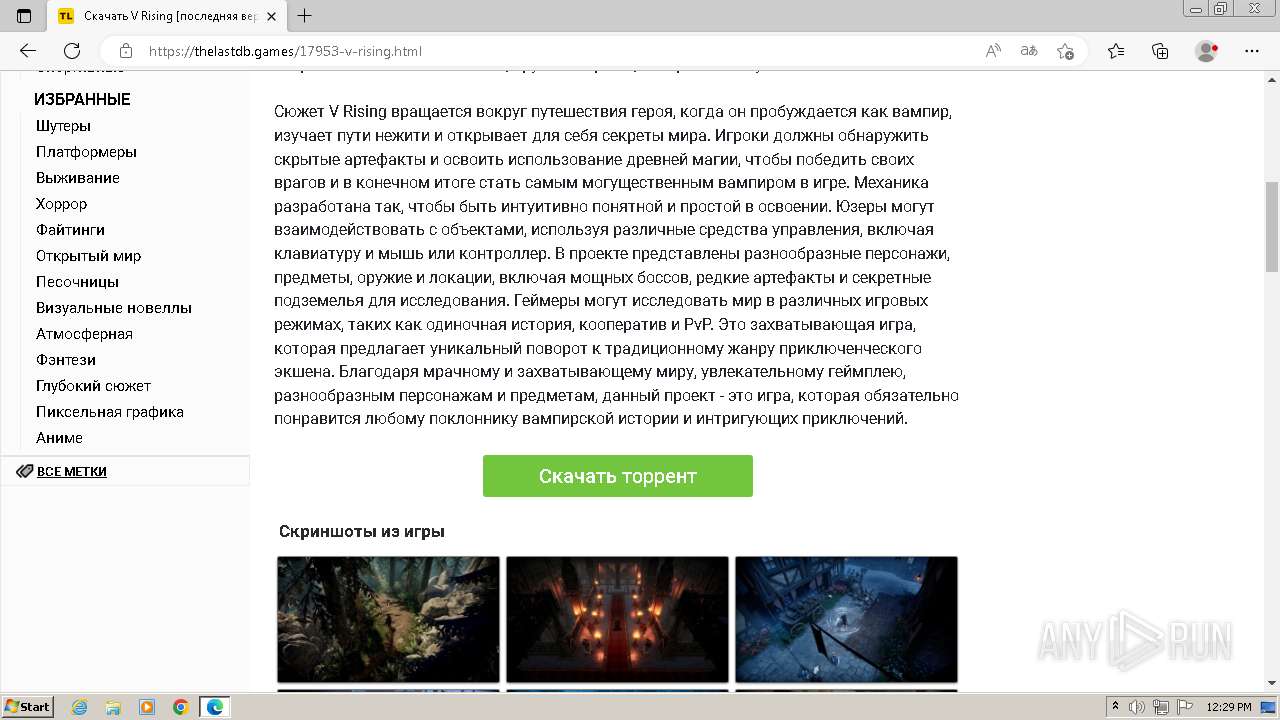Open the Action Center flag icon
The height and width of the screenshot is (720, 1280).
tap(1185, 707)
